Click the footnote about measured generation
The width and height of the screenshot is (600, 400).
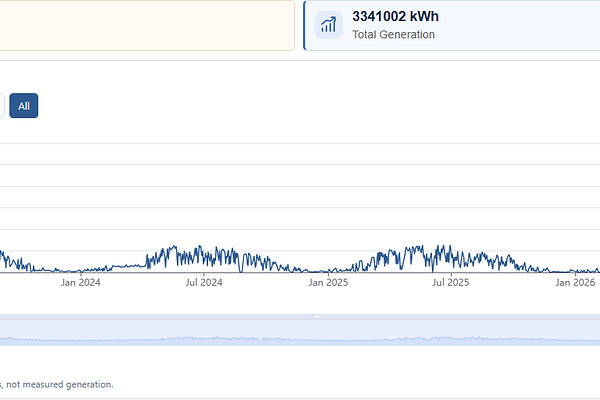[x=57, y=384]
